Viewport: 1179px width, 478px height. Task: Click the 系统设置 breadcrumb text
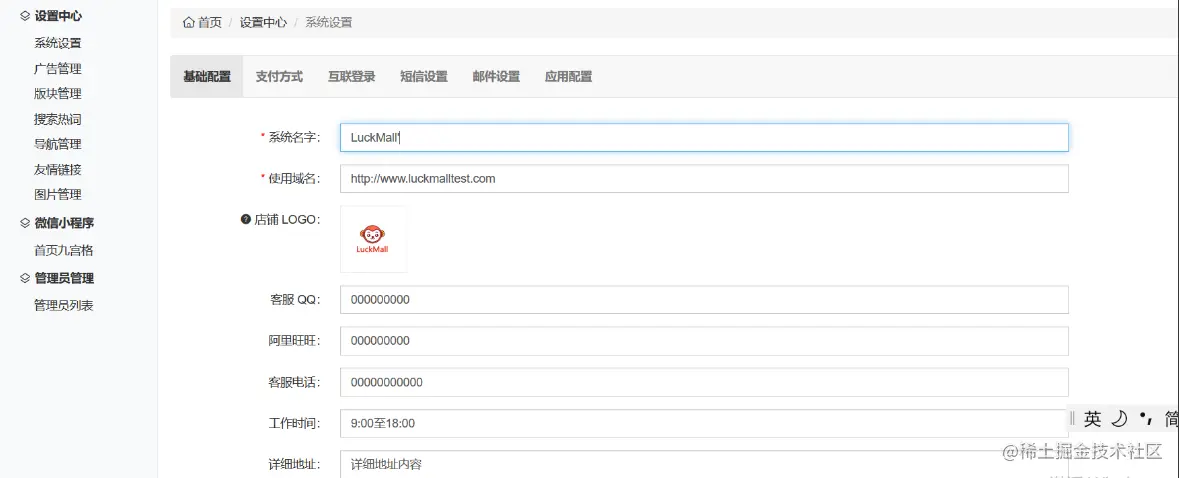point(329,23)
